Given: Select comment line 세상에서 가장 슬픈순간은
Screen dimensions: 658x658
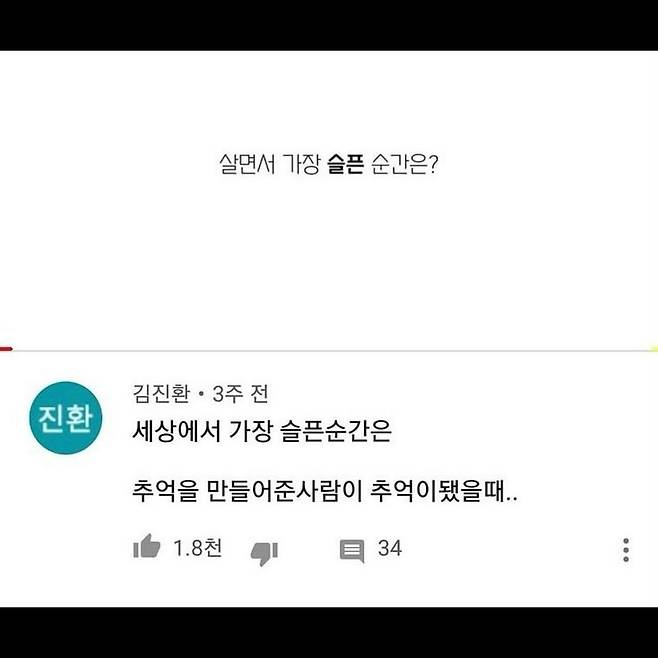Looking at the screenshot, I should click(x=262, y=430).
